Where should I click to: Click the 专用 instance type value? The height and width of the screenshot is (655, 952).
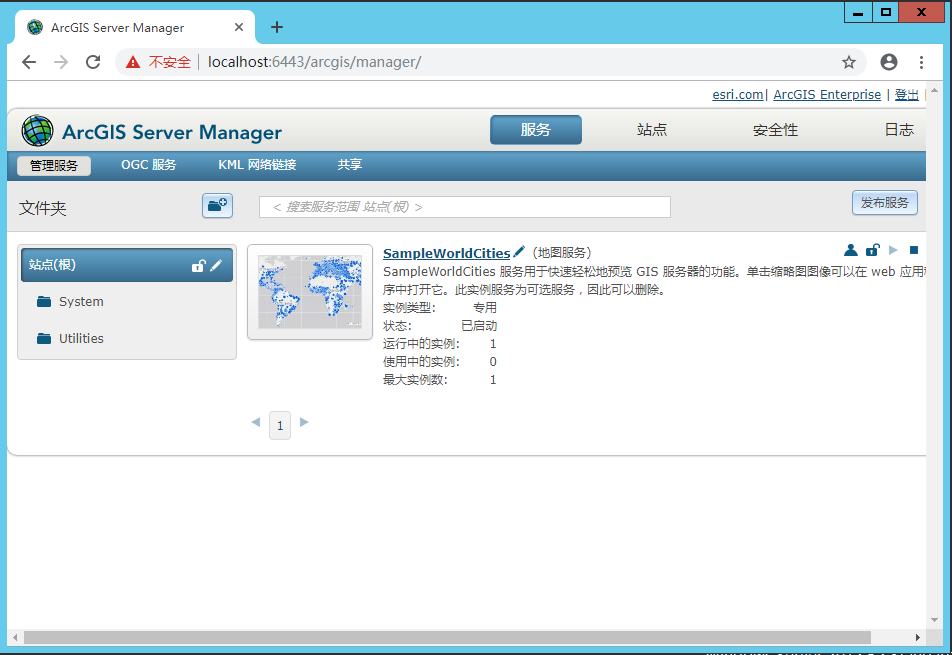[x=484, y=308]
